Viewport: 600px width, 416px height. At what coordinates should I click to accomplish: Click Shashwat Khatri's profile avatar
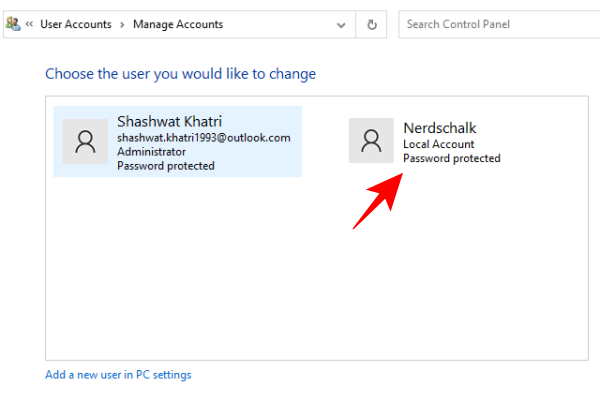coord(85,141)
